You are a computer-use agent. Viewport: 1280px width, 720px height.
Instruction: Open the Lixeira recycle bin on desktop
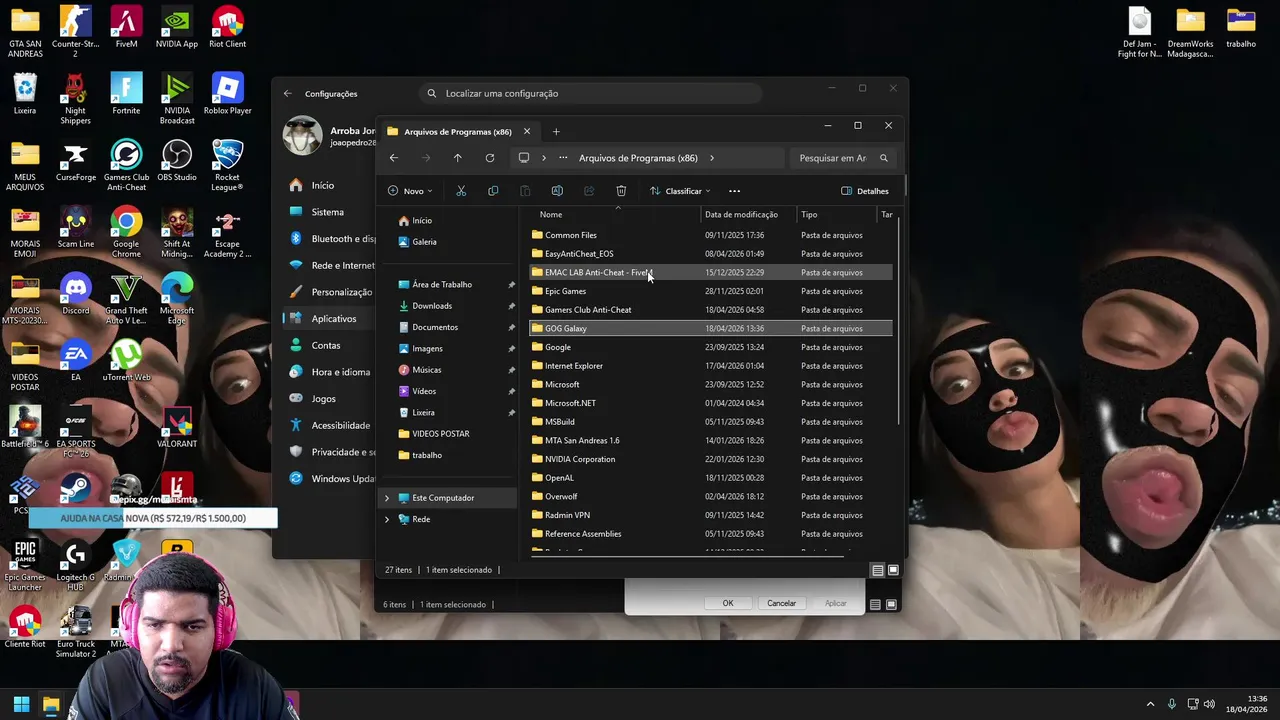coord(25,94)
